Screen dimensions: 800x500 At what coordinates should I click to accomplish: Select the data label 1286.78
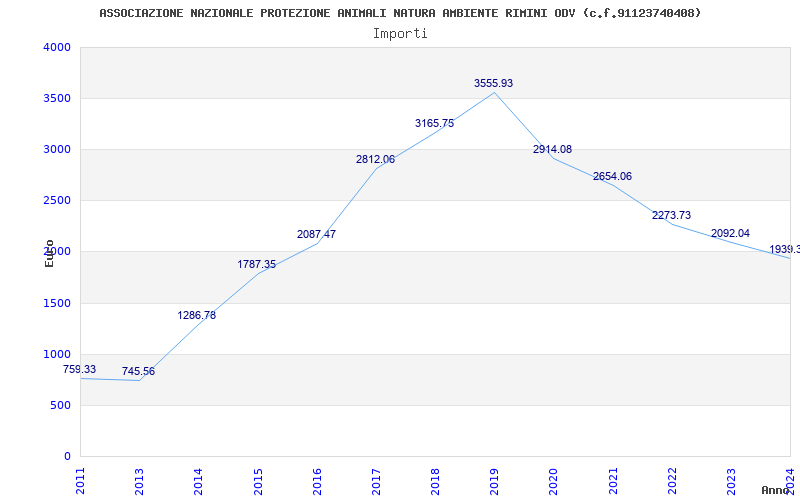point(196,316)
